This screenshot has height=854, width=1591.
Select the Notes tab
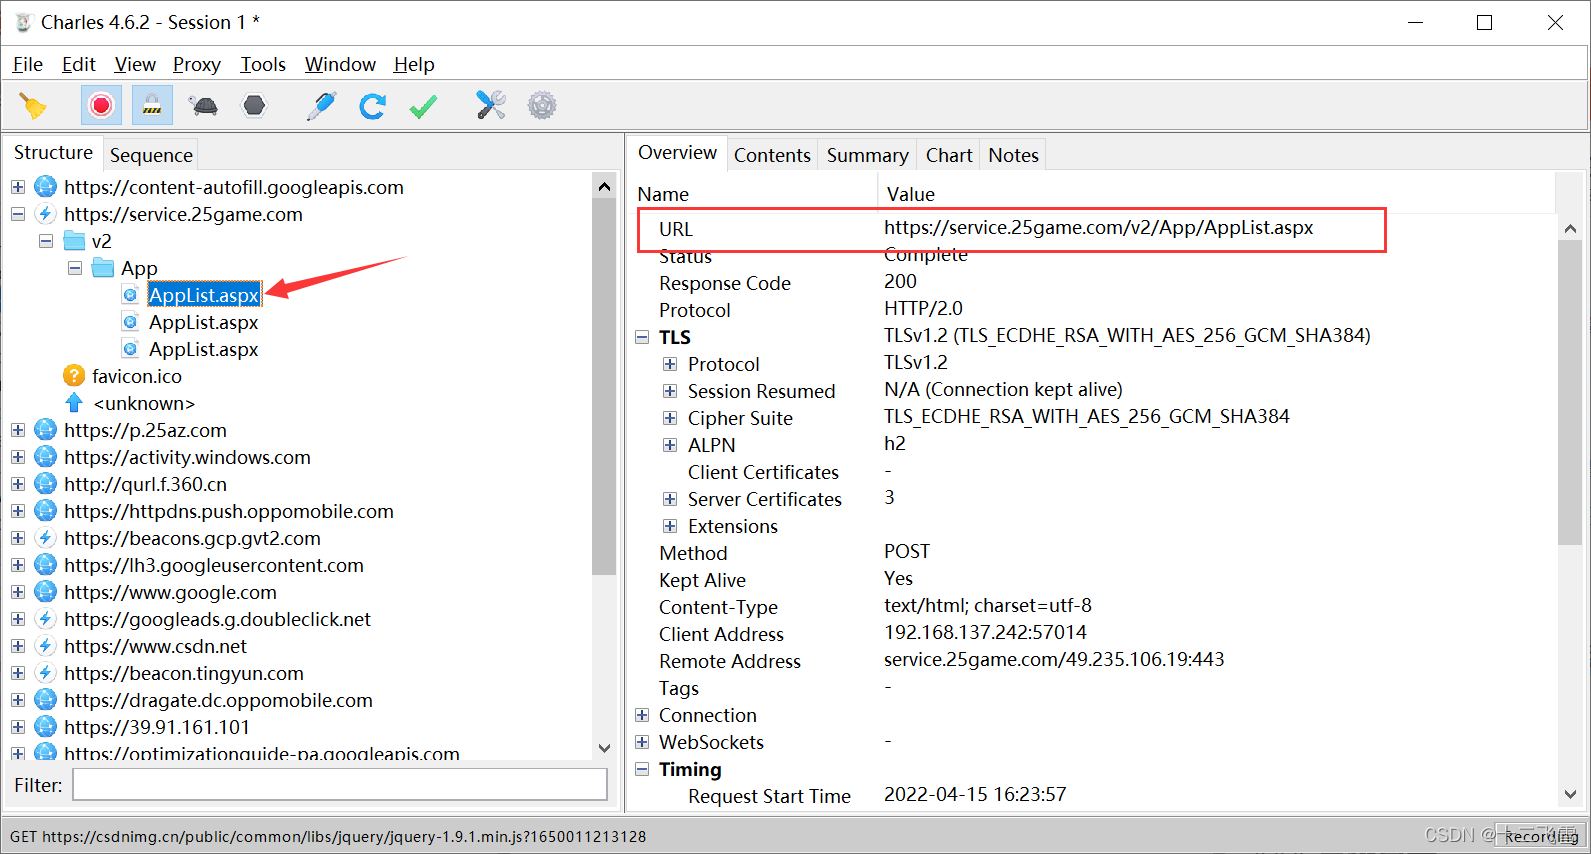(1013, 155)
